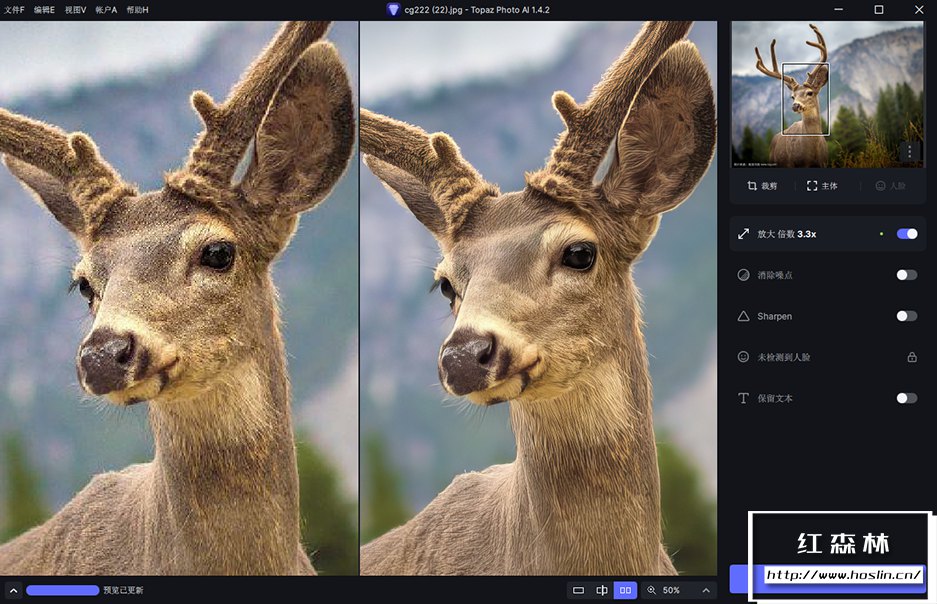The width and height of the screenshot is (937, 604).
Task: Click the 50% zoom value
Action: click(671, 590)
